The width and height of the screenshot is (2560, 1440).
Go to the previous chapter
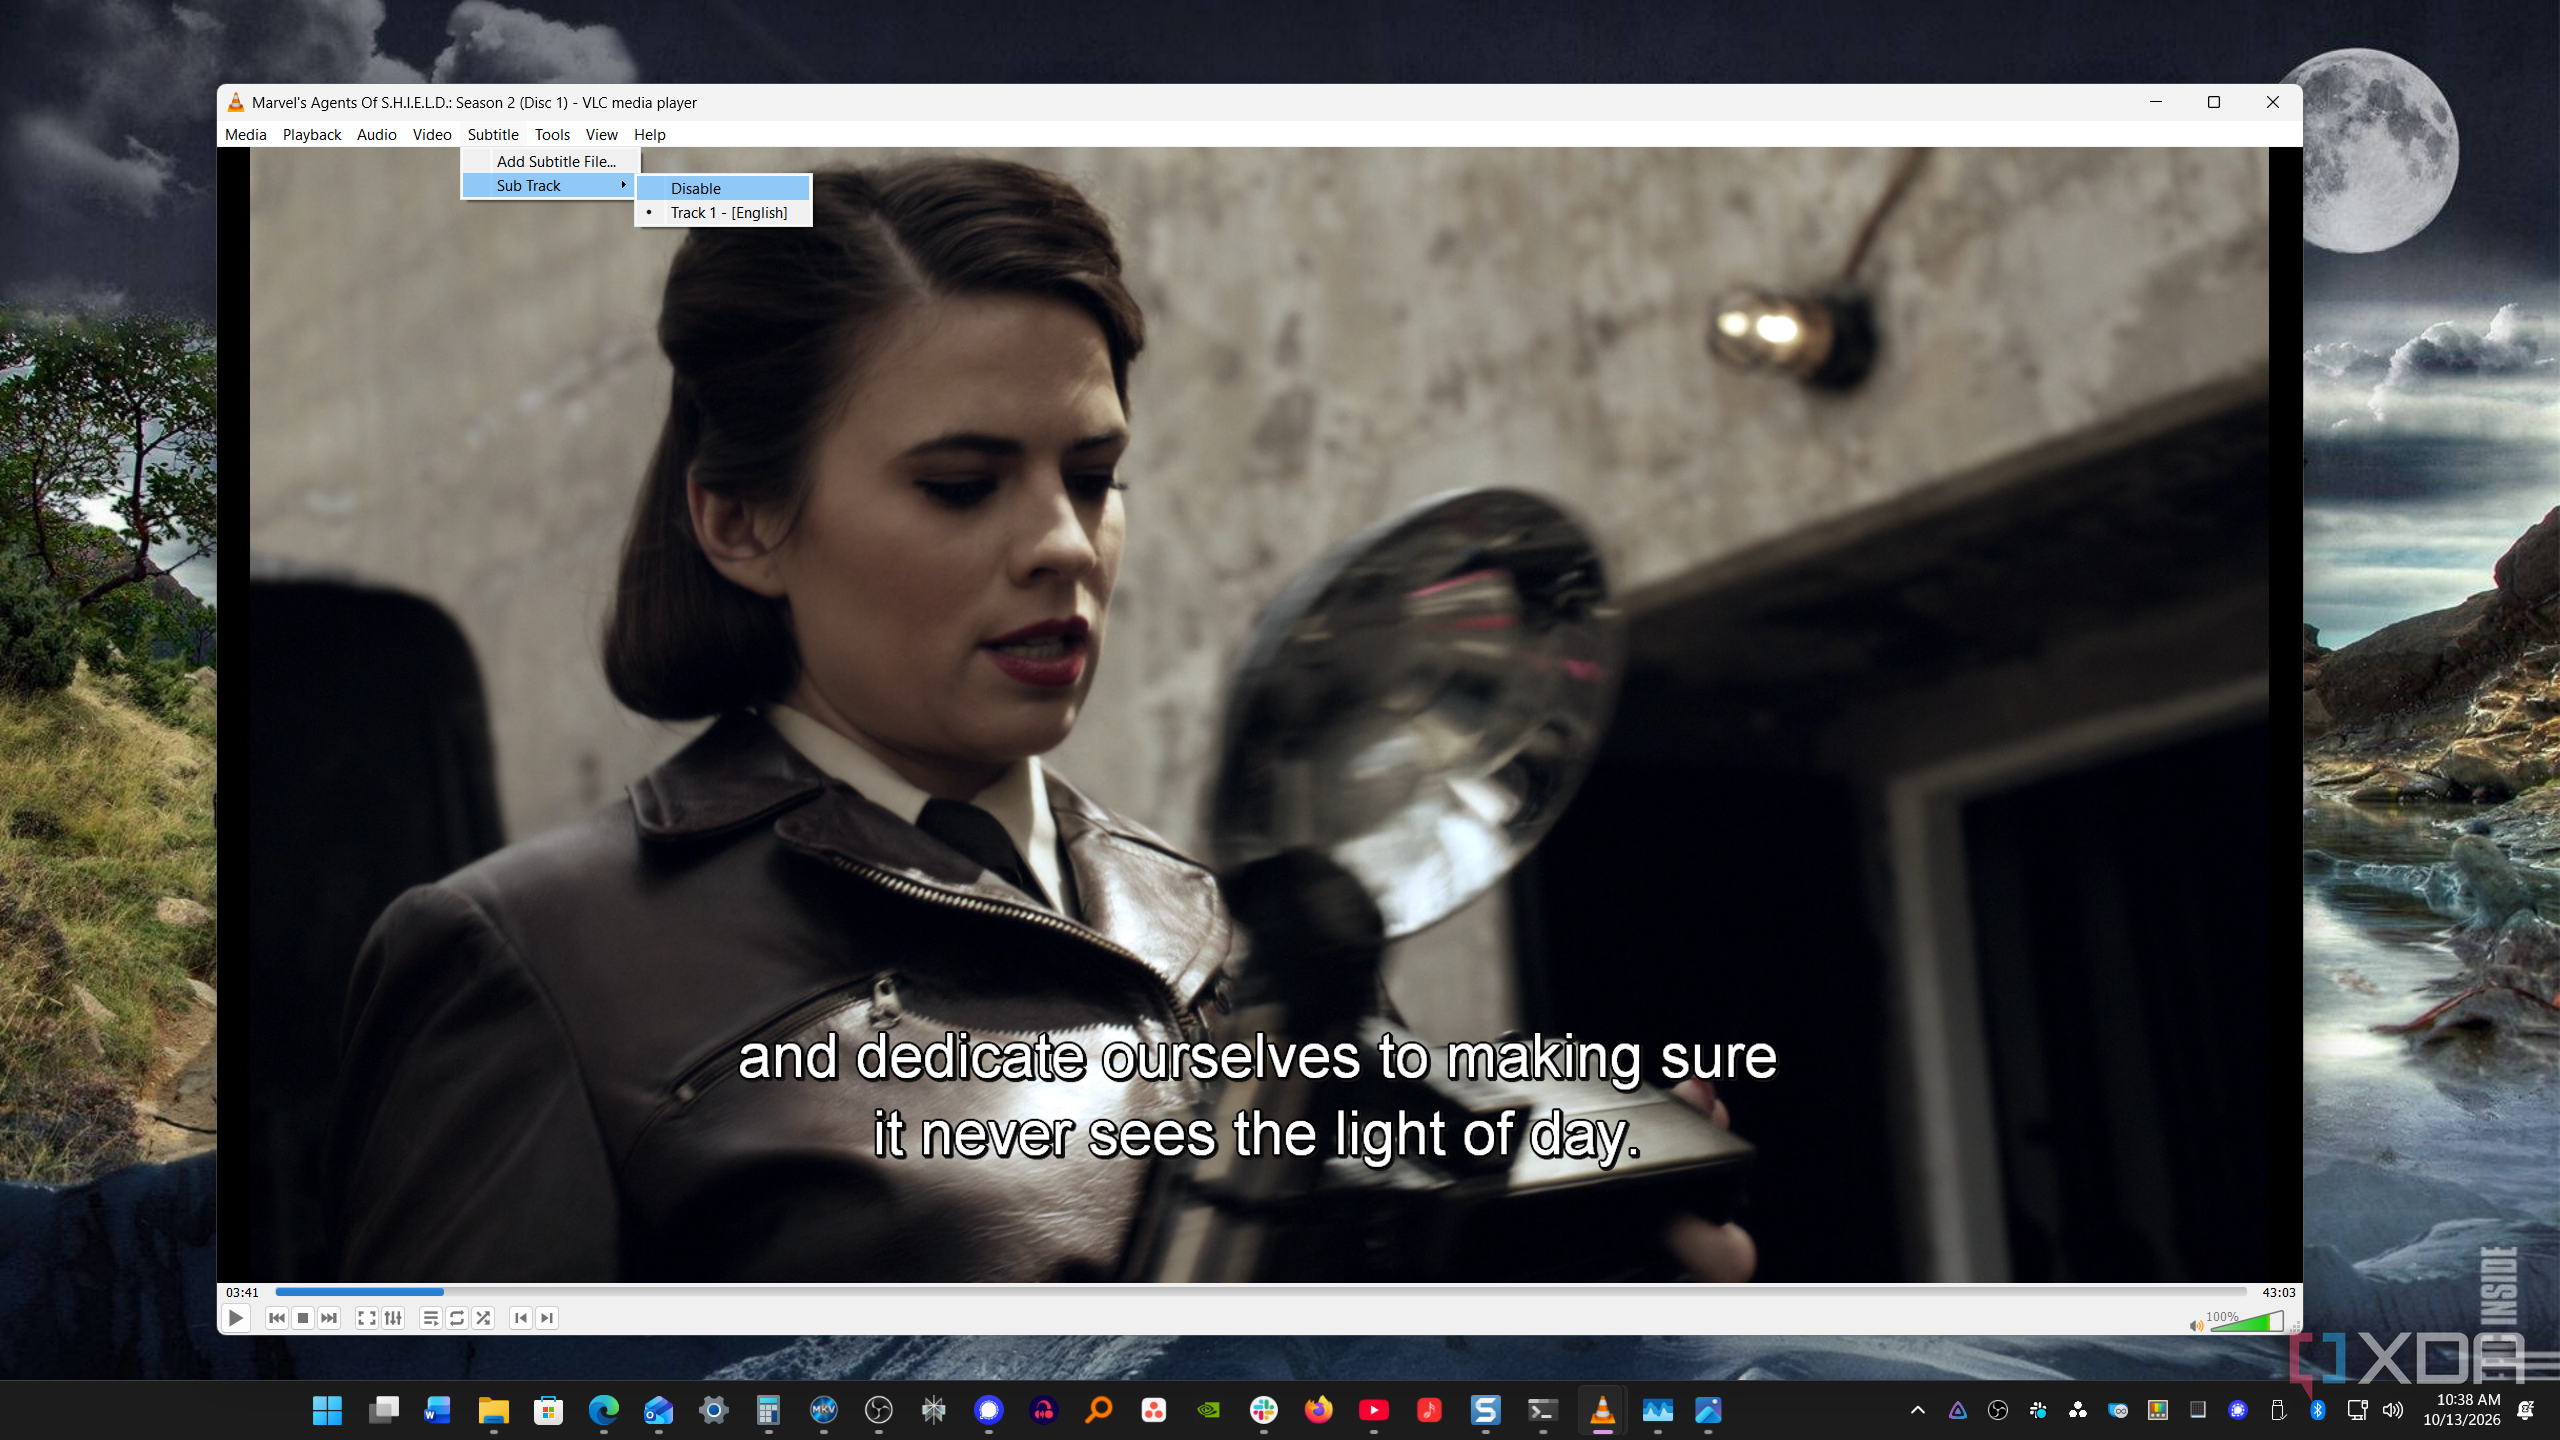521,1318
